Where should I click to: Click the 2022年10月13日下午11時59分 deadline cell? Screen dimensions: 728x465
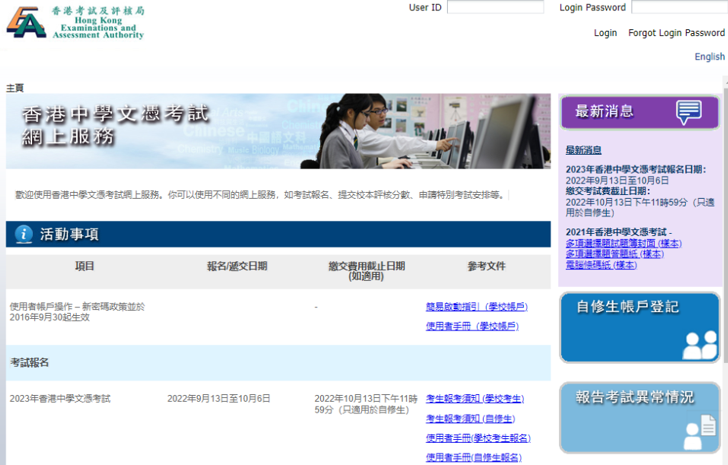366,404
